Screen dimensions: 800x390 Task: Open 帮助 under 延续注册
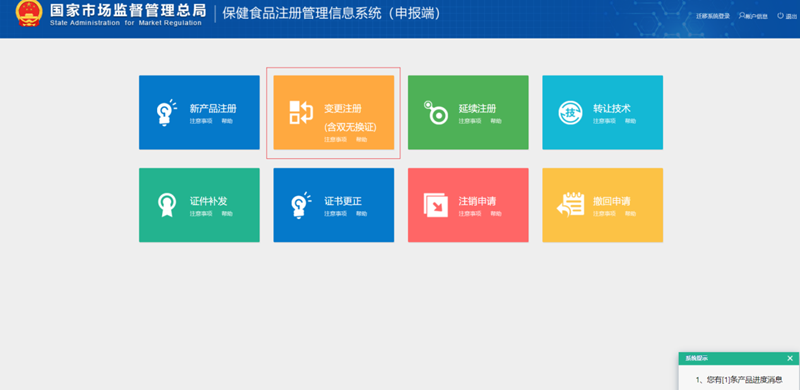pyautogui.click(x=495, y=121)
